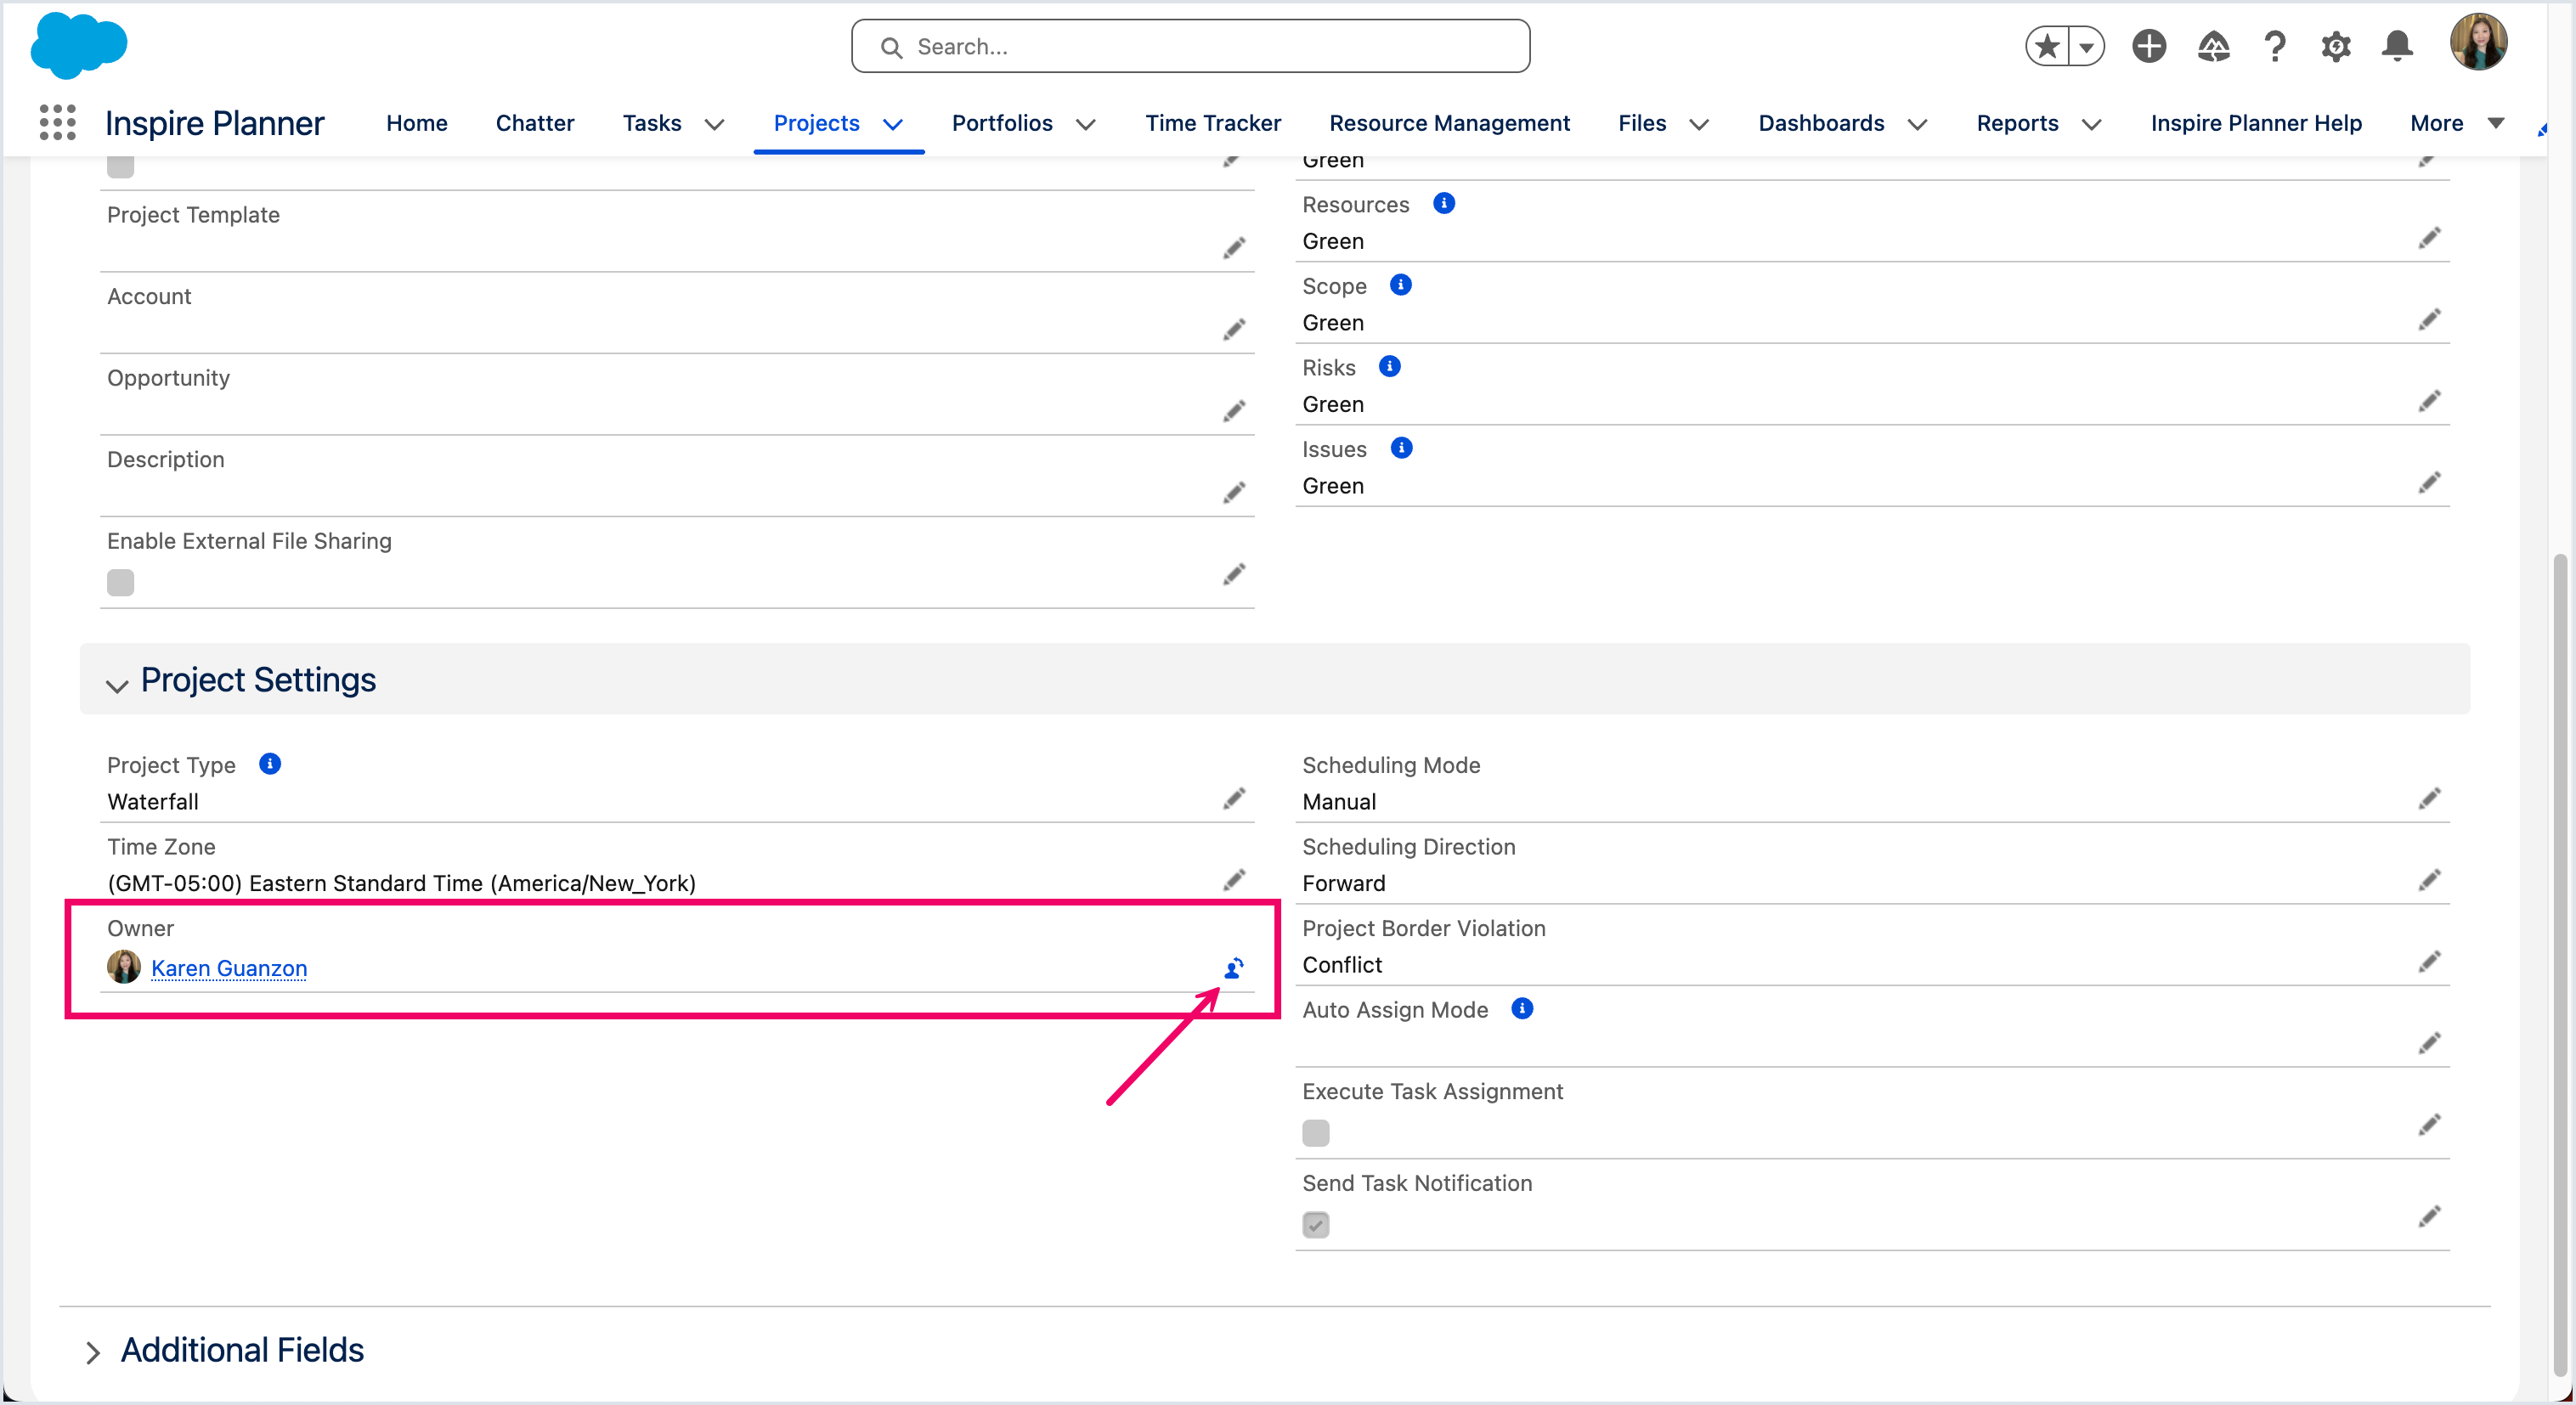Edit the Time Zone pencil icon
The height and width of the screenshot is (1405, 2576).
[x=1234, y=881]
